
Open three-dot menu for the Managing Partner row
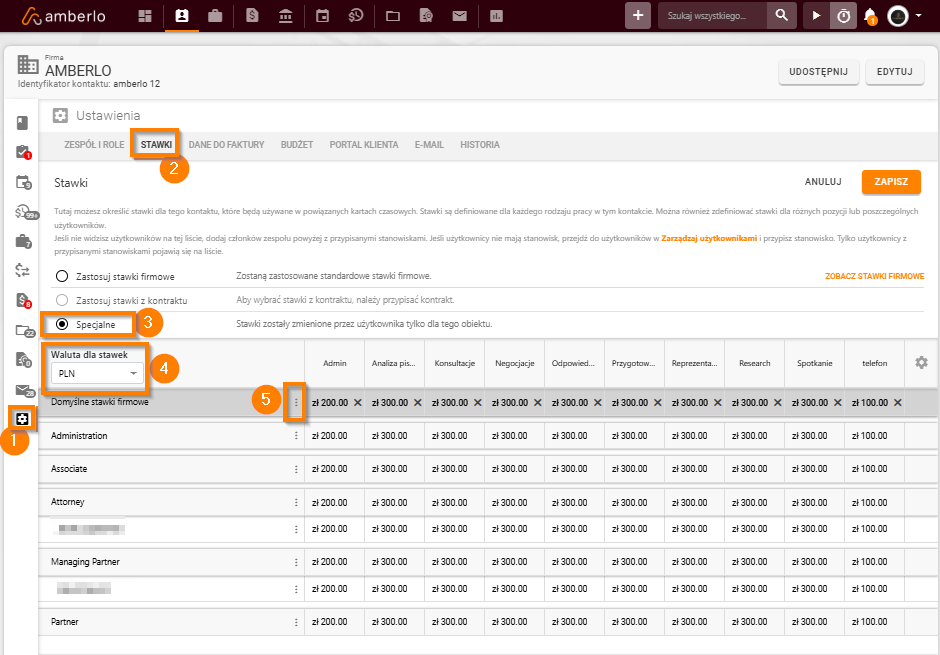click(296, 562)
